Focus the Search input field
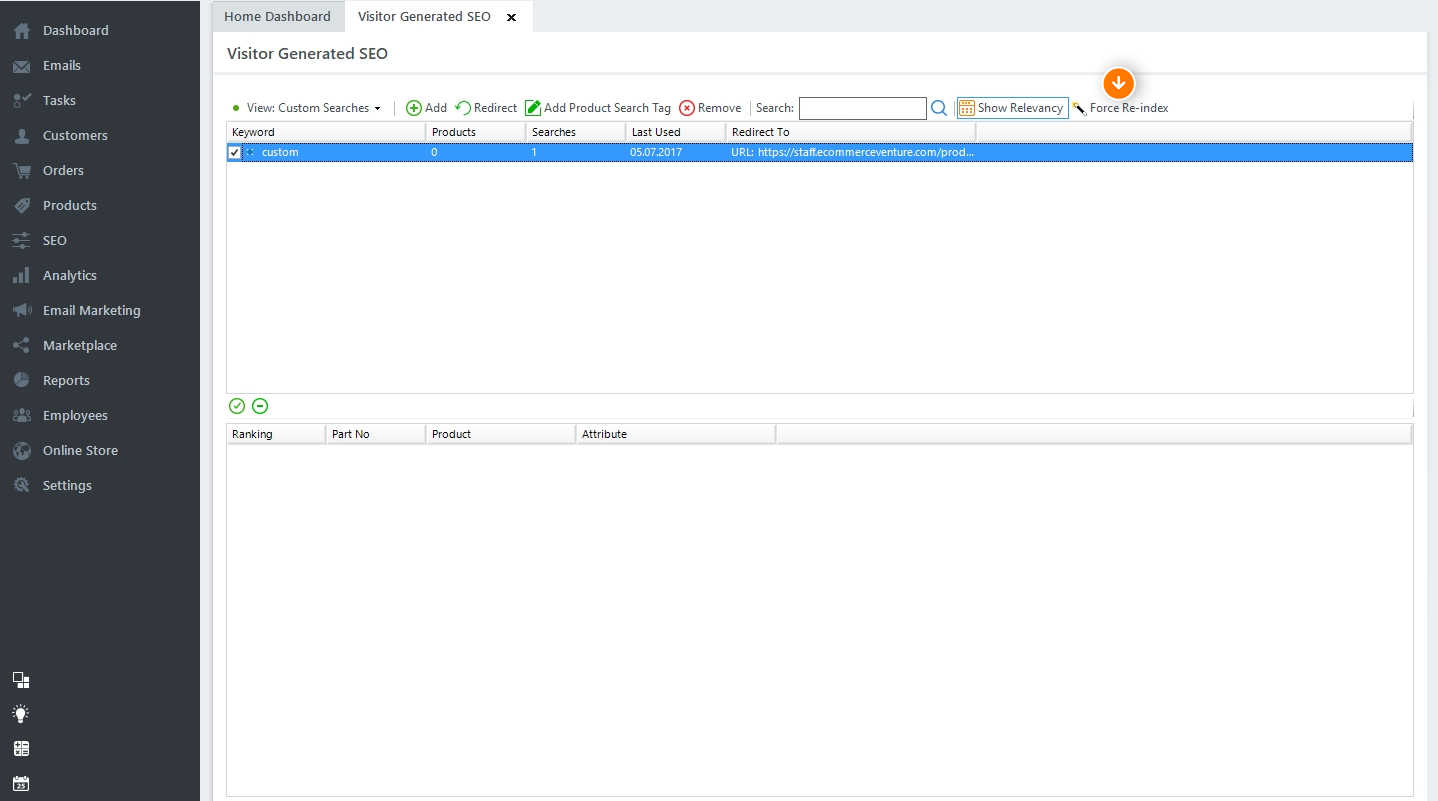The width and height of the screenshot is (1438, 801). tap(863, 108)
